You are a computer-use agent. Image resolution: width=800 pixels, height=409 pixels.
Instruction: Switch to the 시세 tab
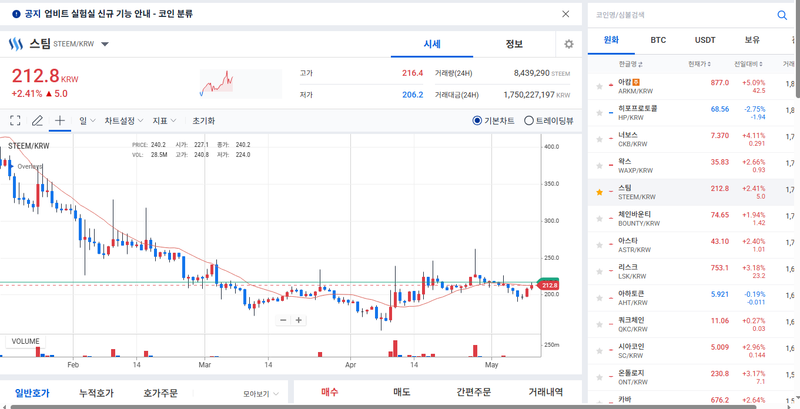point(432,44)
